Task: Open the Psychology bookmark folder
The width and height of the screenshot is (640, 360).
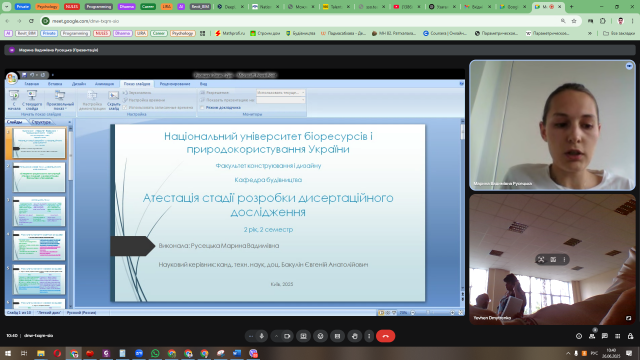Action: tap(182, 33)
